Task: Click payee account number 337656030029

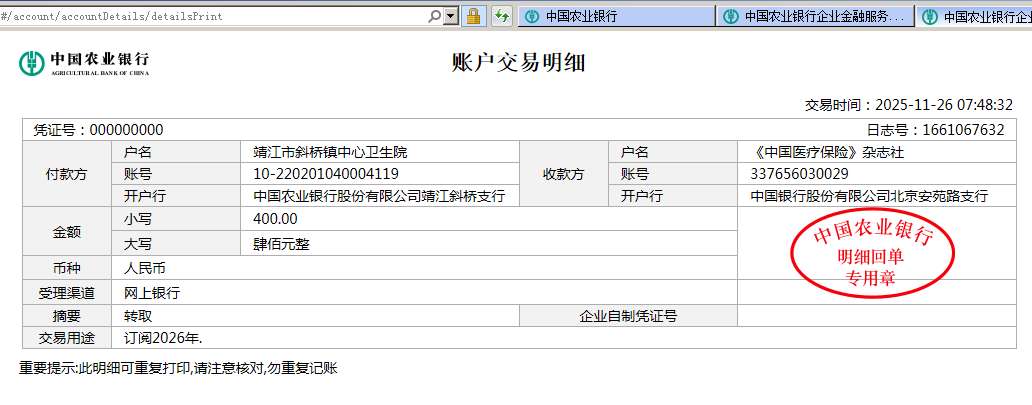Action: point(799,174)
